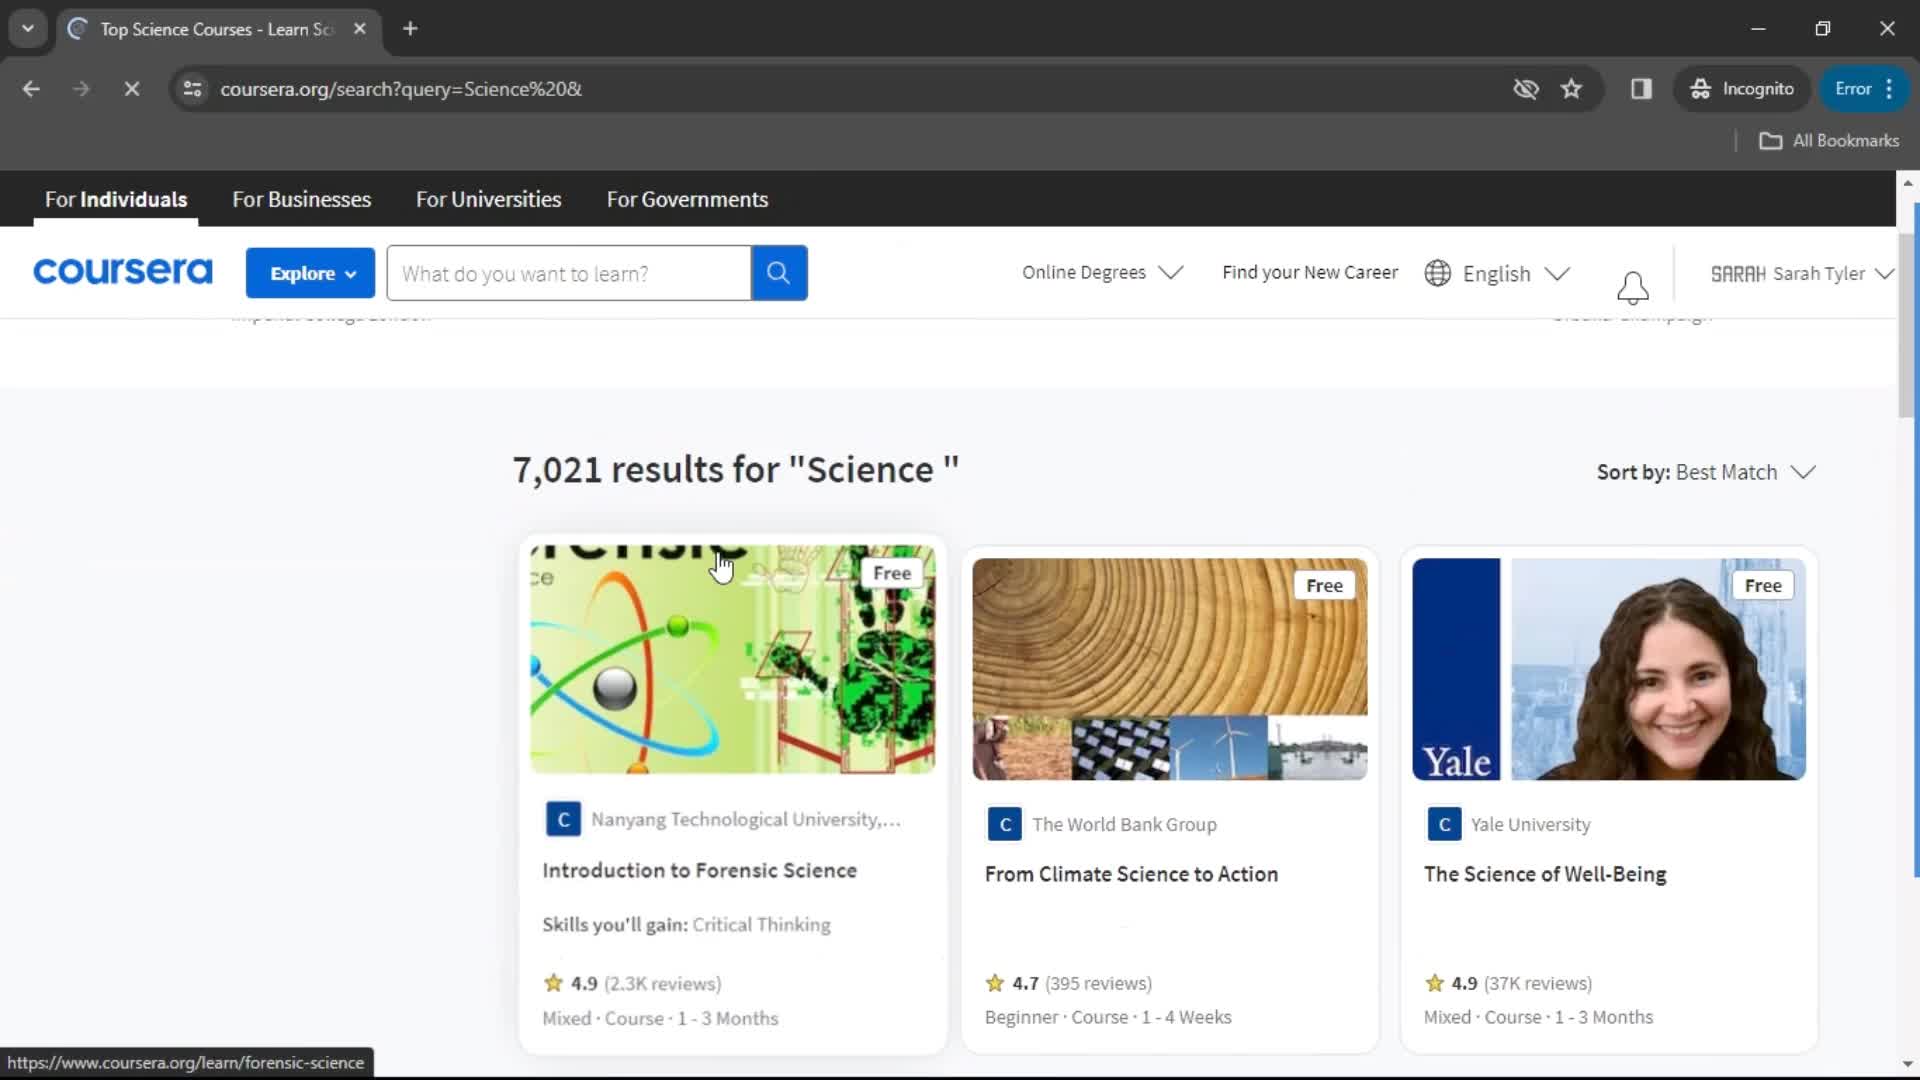Open site information icon in address bar
This screenshot has width=1920, height=1080.
point(193,89)
